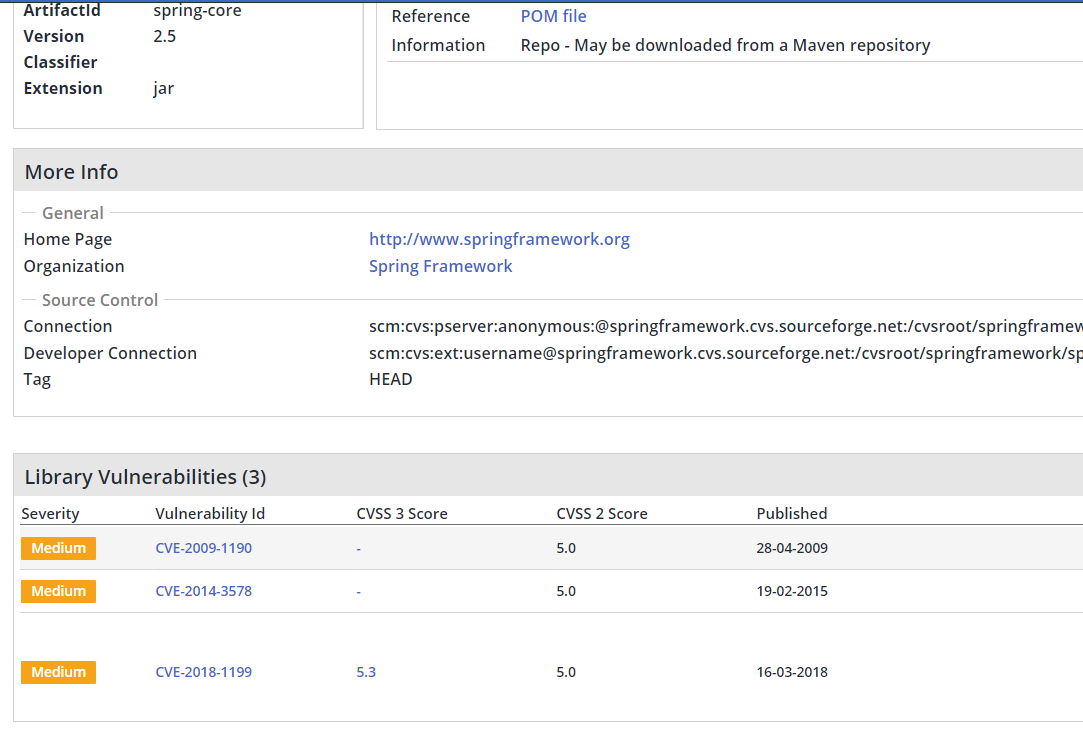1083x733 pixels.
Task: Click the Medium badge for CVE-2009-1190
Action: [x=58, y=548]
